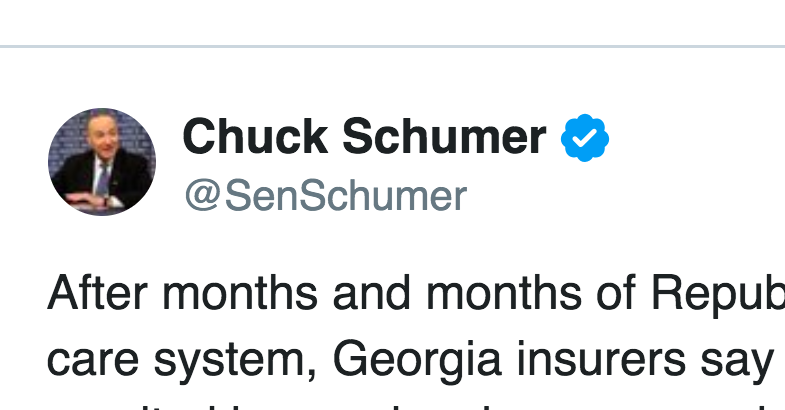Click the horizontal divider line above the tweet
Screen dimensions: 785x410
pos(392,47)
